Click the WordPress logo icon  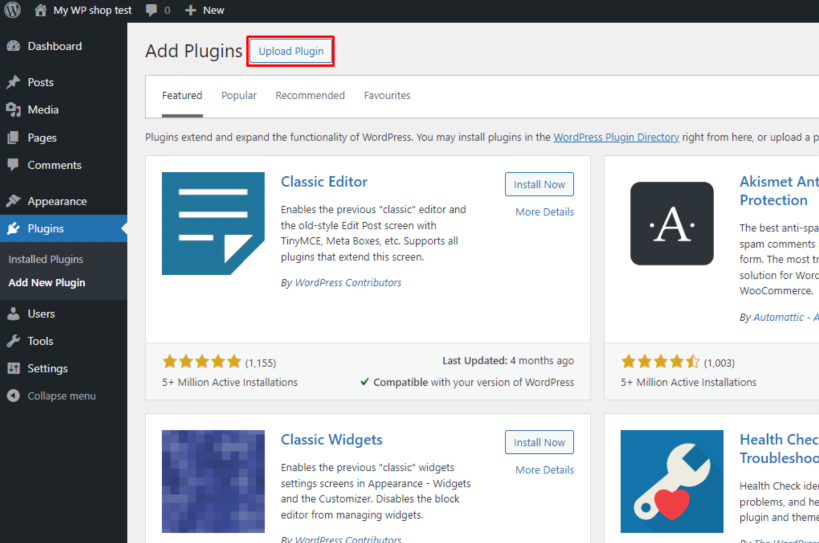12,10
